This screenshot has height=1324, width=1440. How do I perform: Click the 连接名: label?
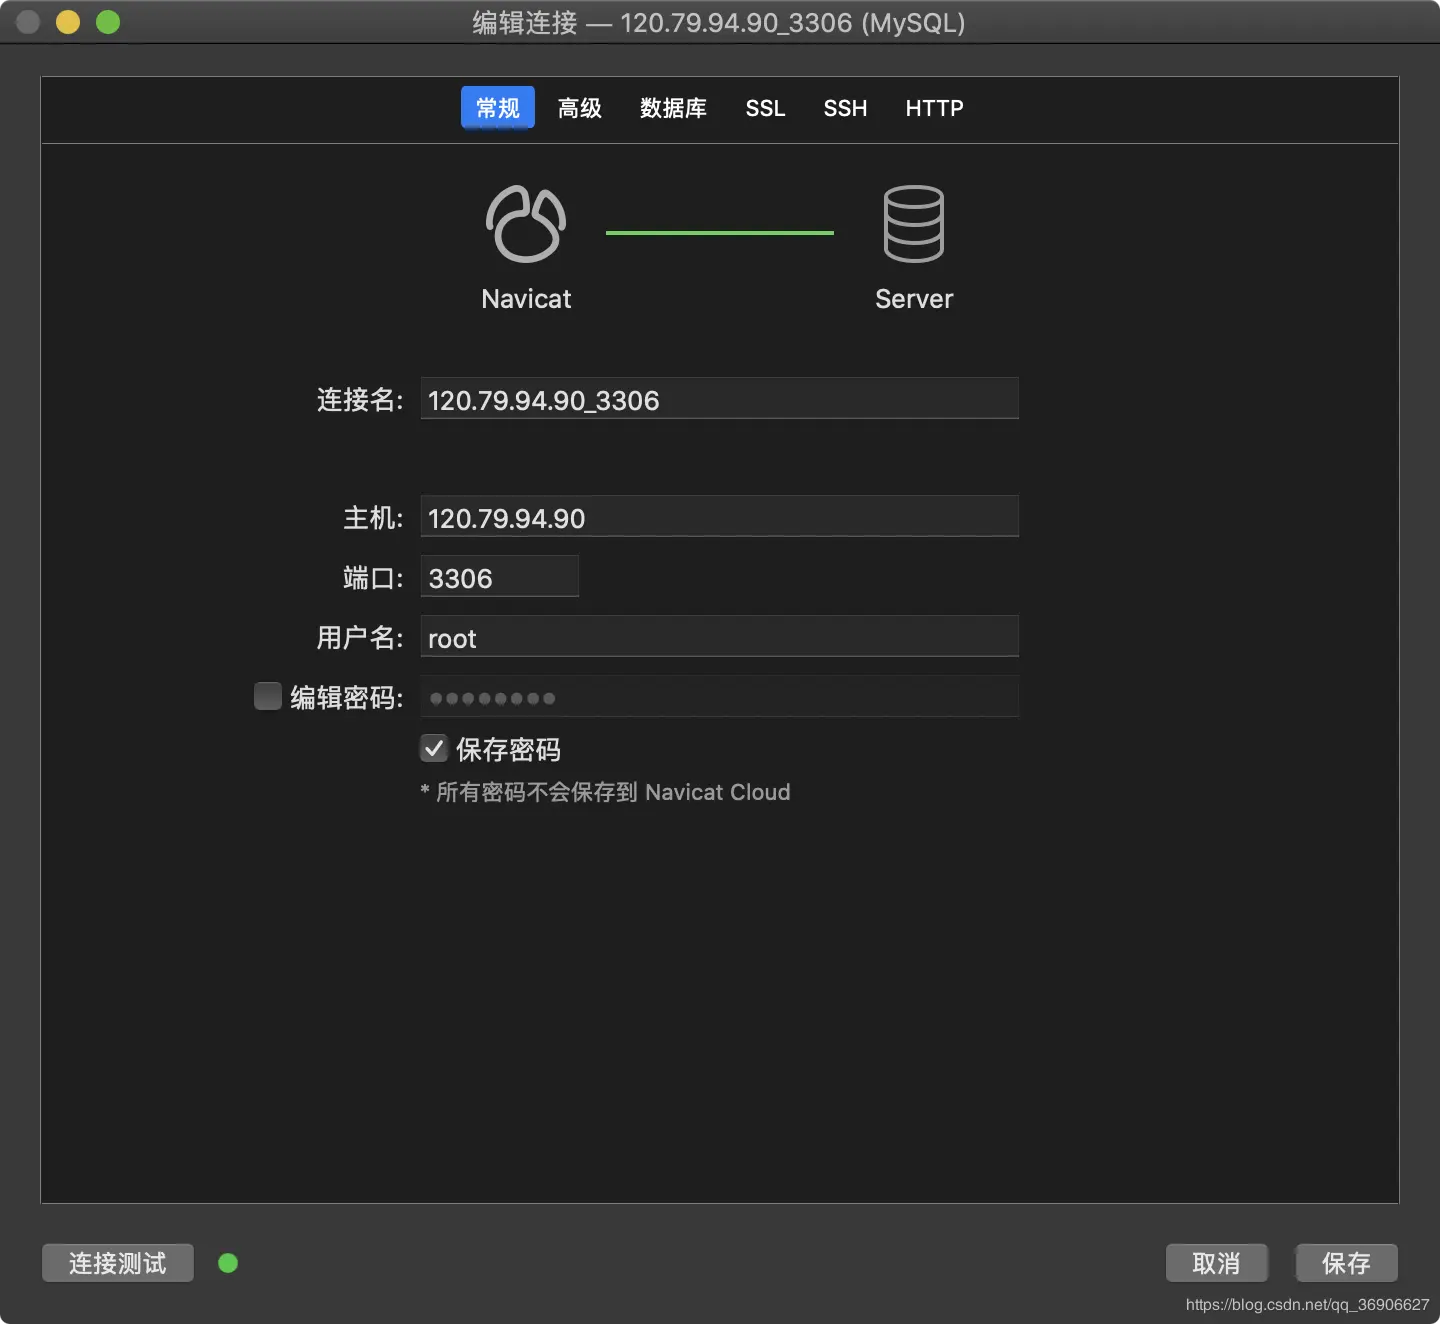click(360, 400)
